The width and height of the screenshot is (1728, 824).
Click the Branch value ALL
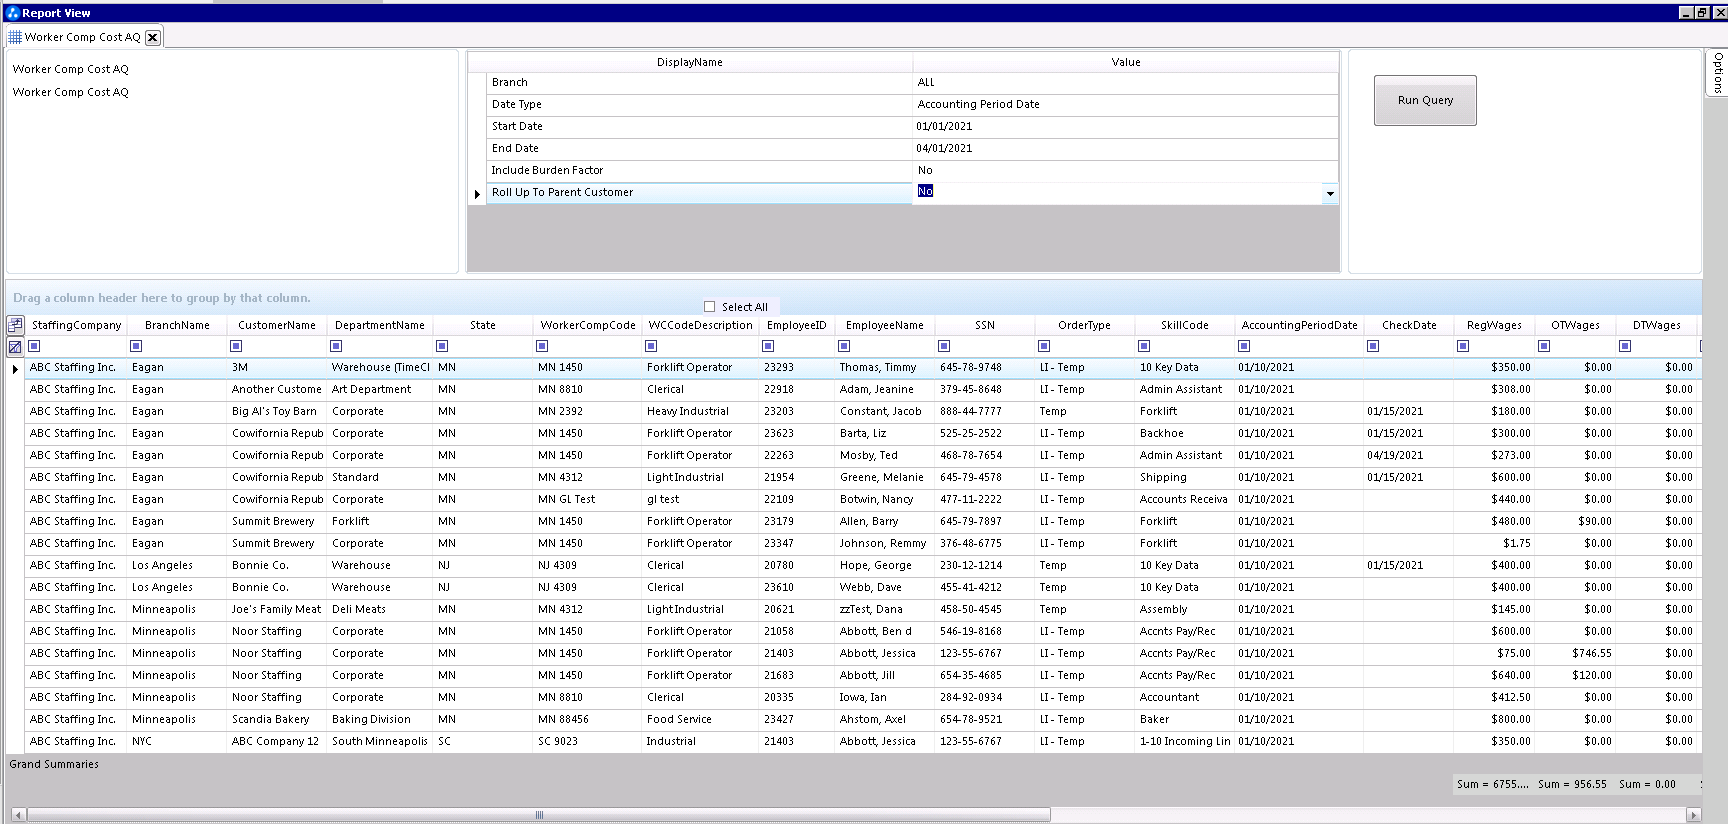(1125, 83)
